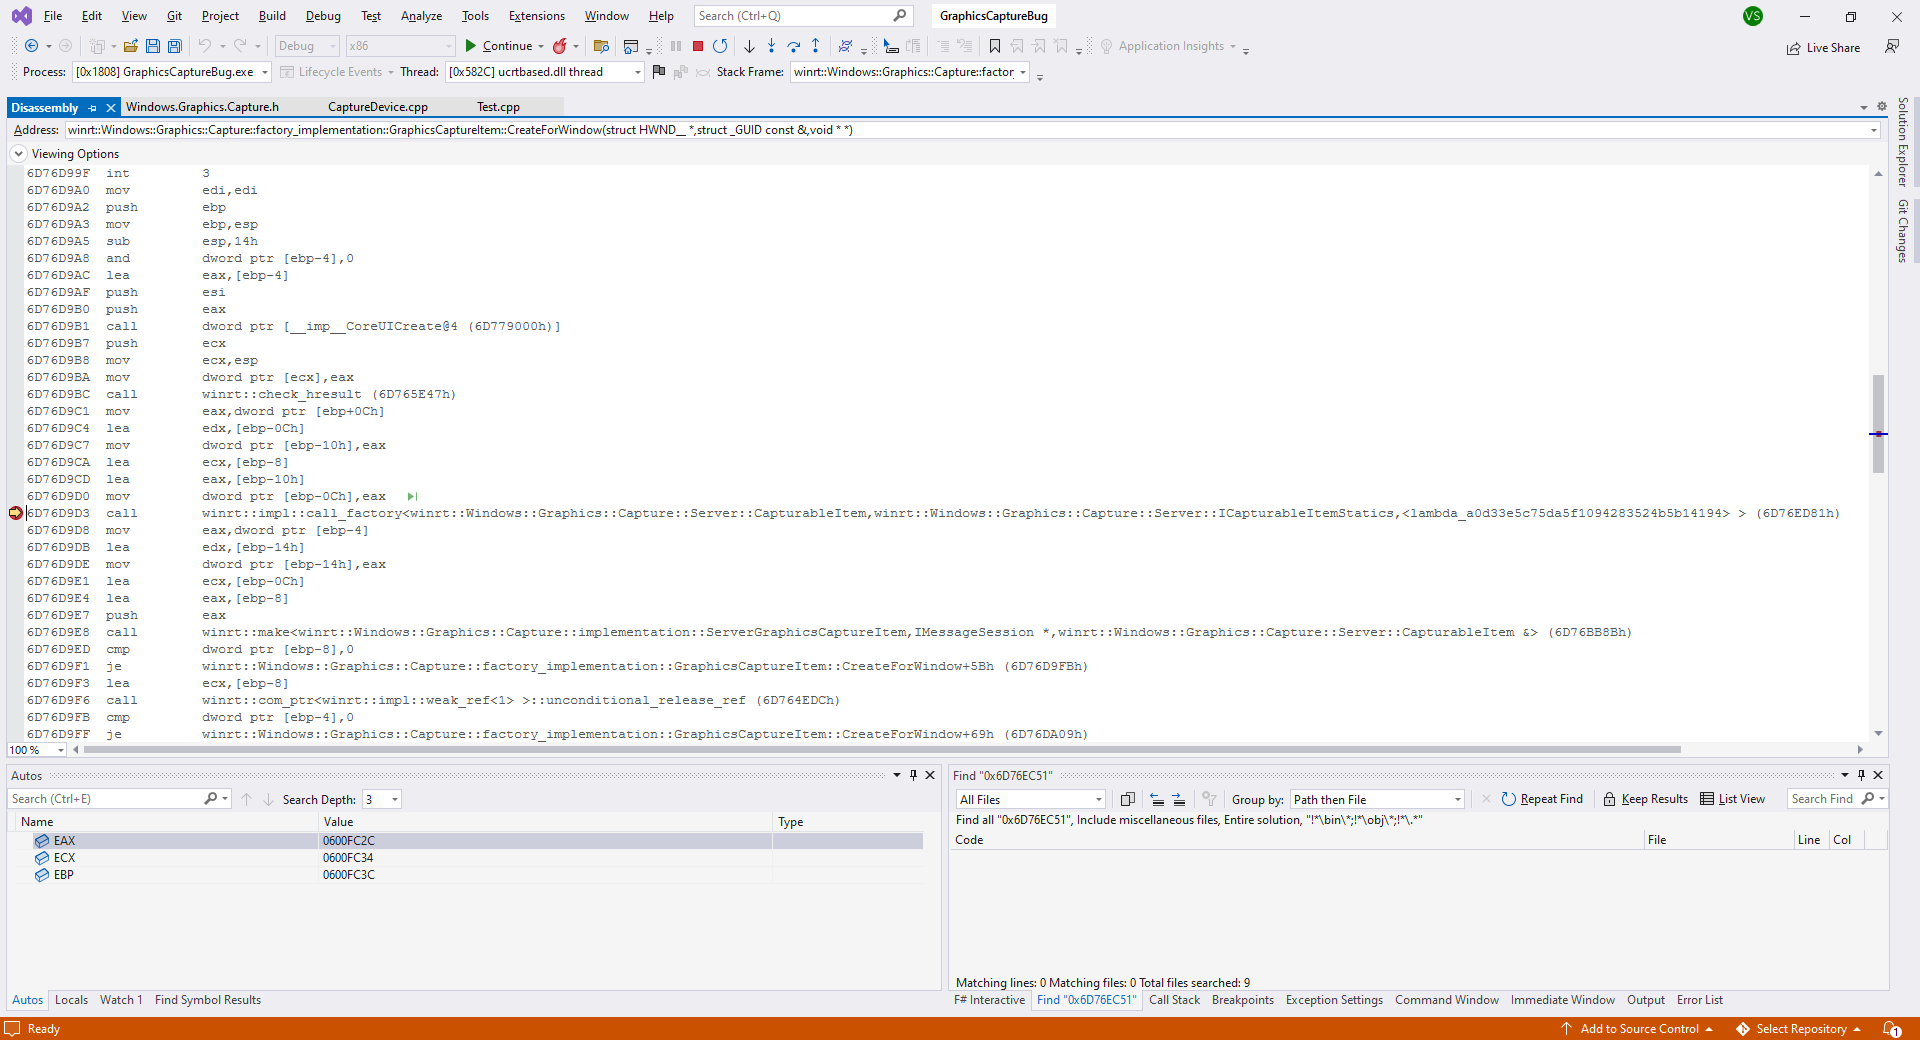Open the Process dropdown GraphicsCaptureBug.exe
The image size is (1920, 1062).
[265, 72]
